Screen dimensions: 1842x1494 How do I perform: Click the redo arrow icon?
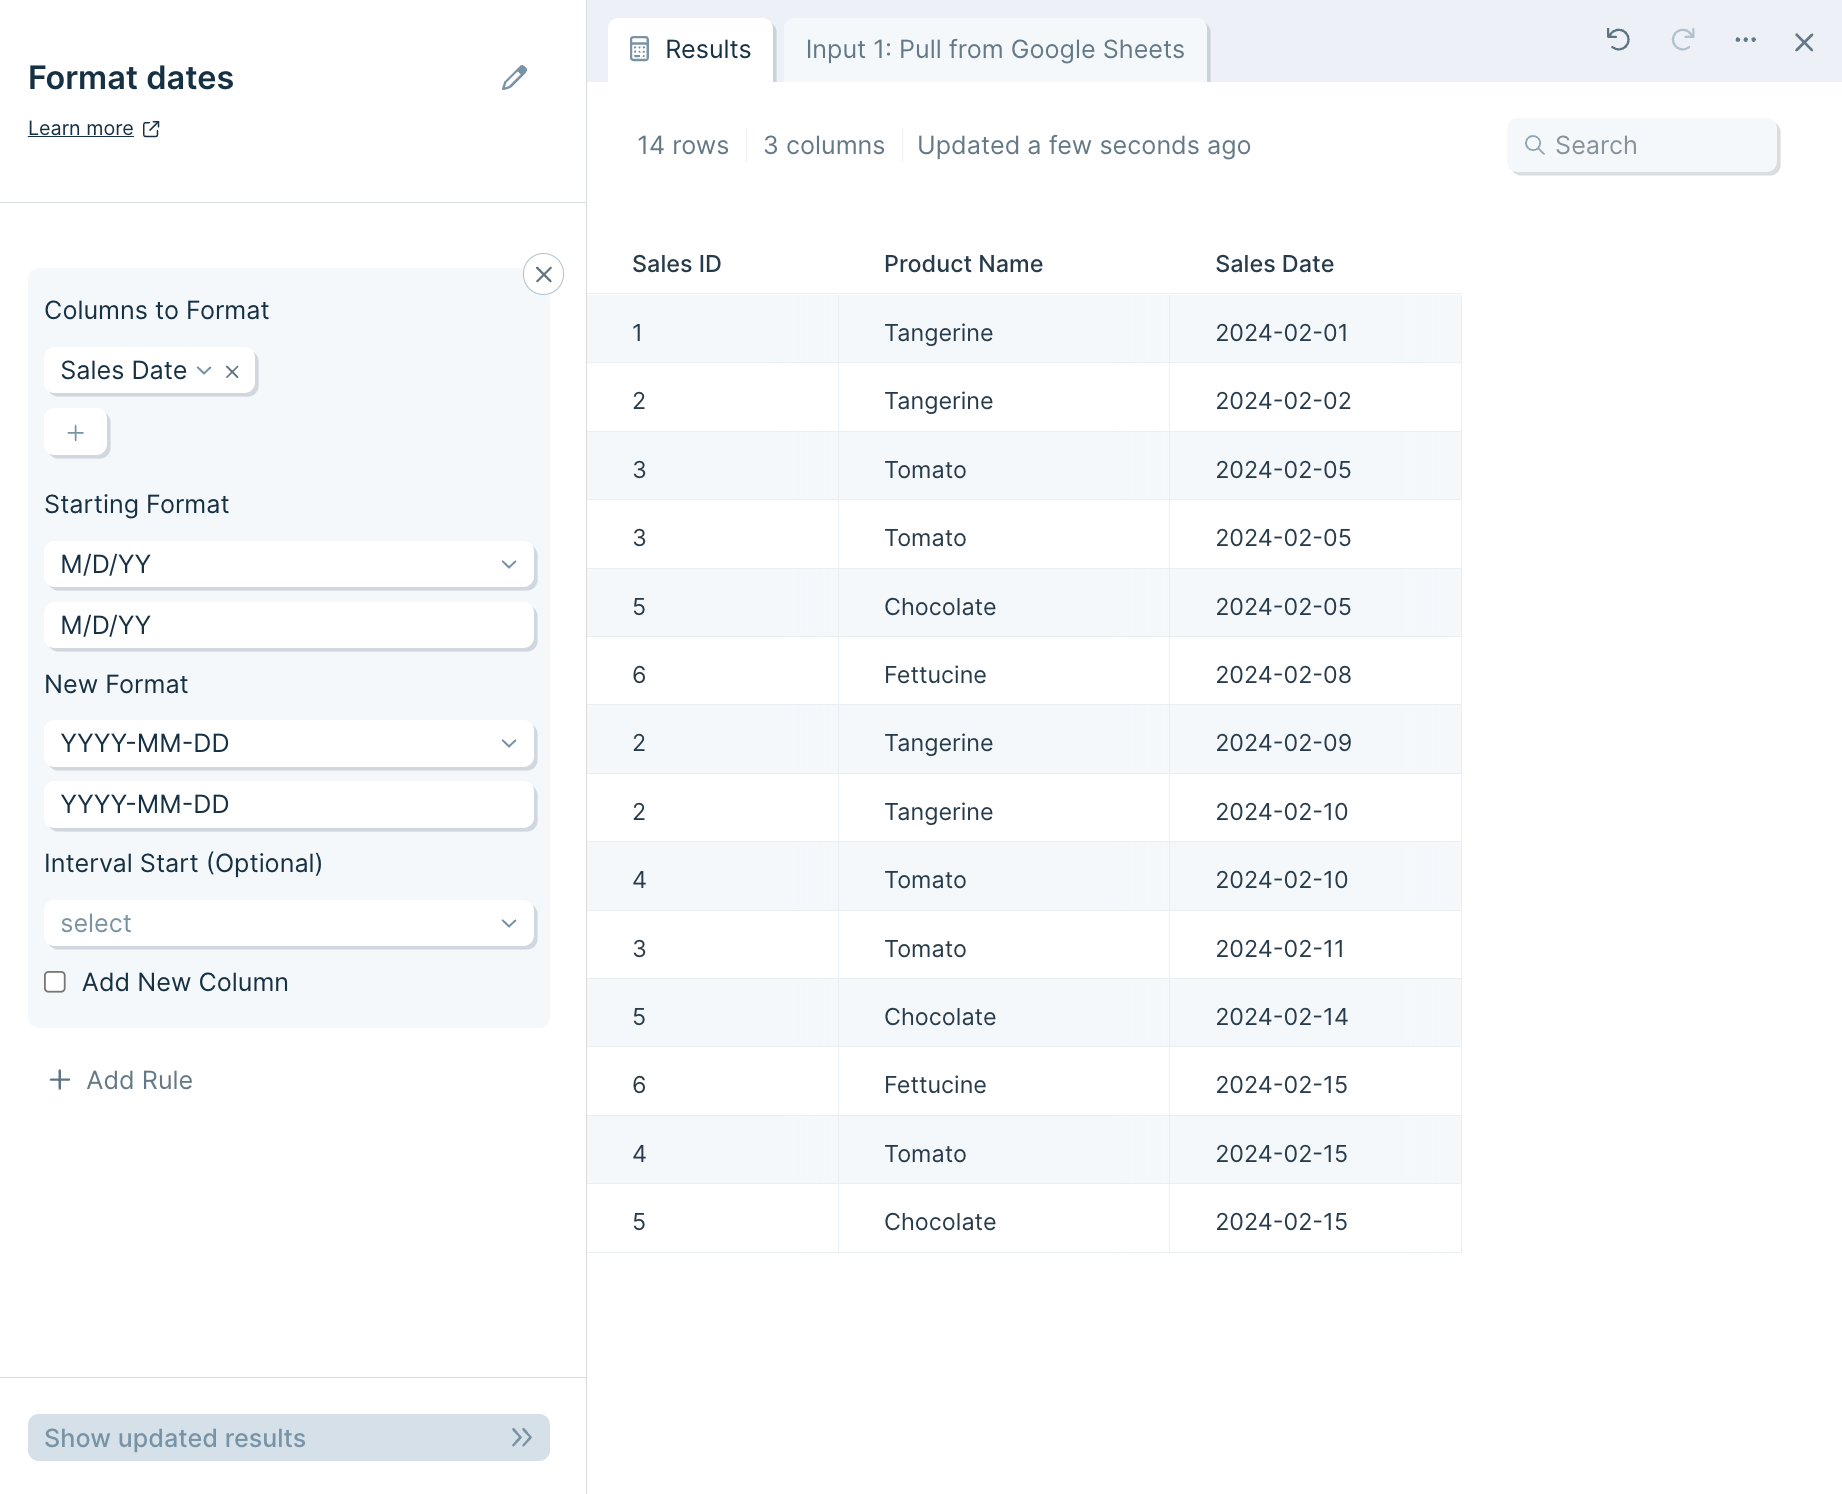pyautogui.click(x=1683, y=40)
